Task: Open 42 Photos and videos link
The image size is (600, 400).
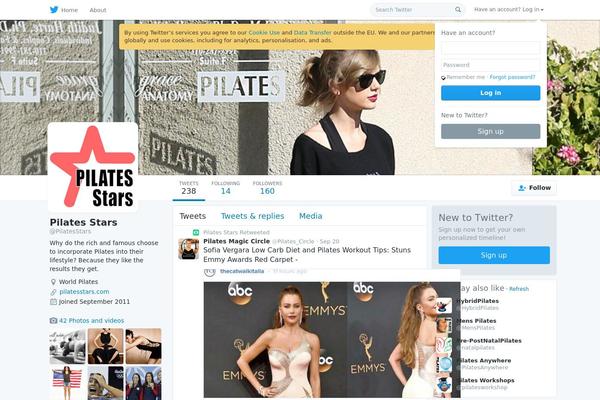Action: pyautogui.click(x=91, y=320)
